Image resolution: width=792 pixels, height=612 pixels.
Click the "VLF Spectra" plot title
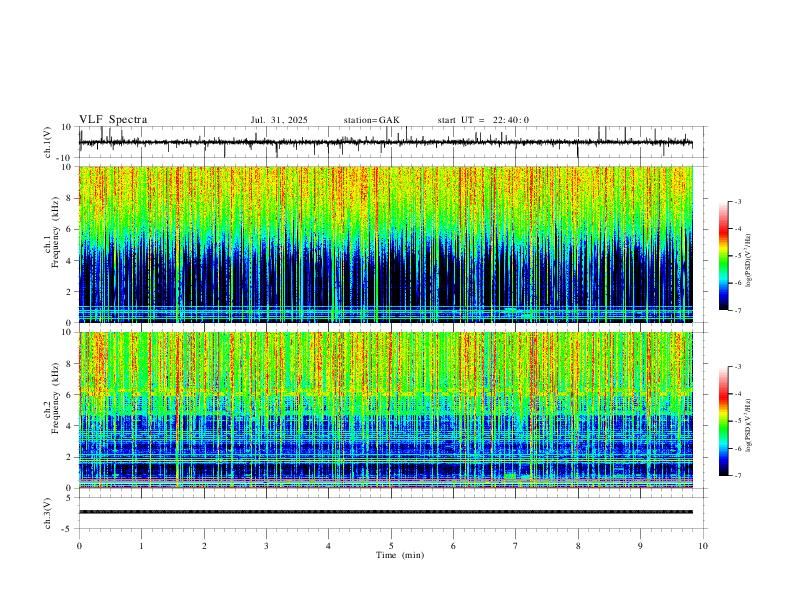(113, 119)
